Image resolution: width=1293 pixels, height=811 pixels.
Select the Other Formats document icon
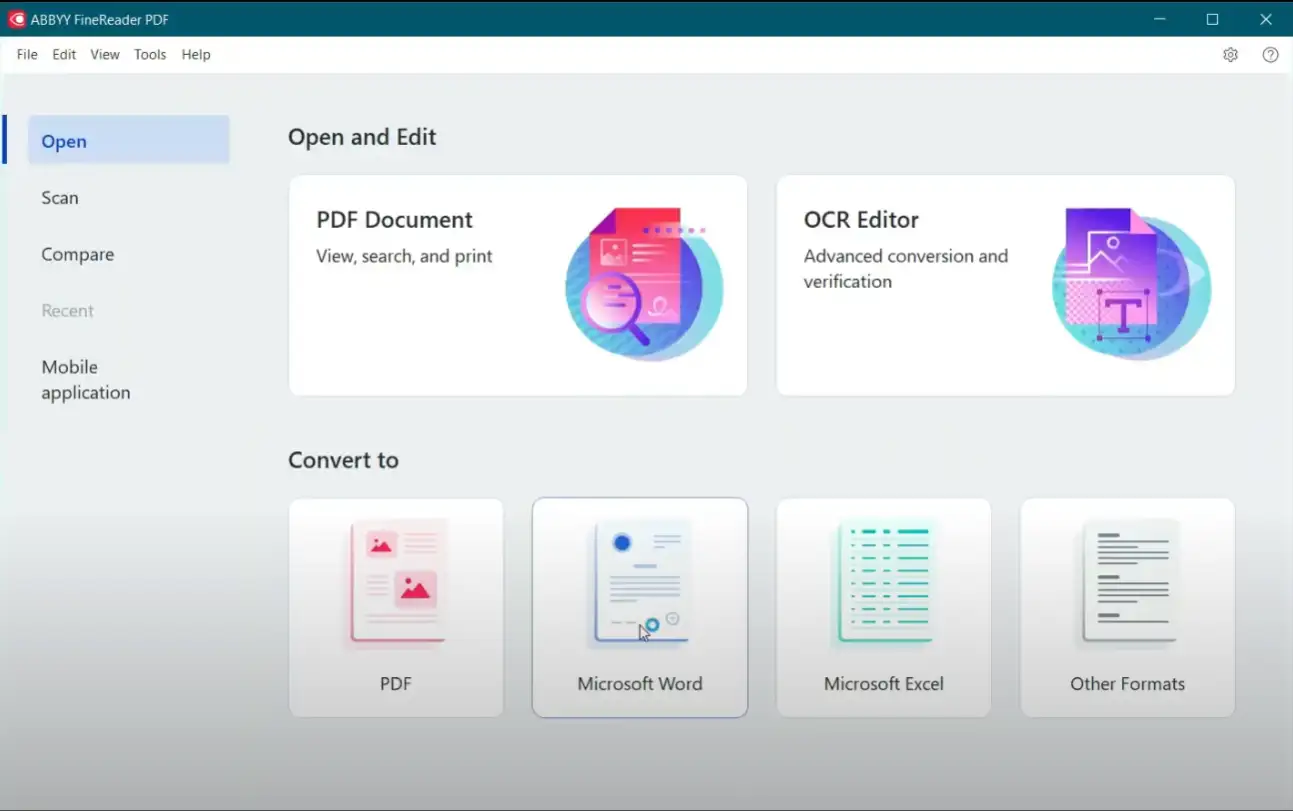[1128, 583]
